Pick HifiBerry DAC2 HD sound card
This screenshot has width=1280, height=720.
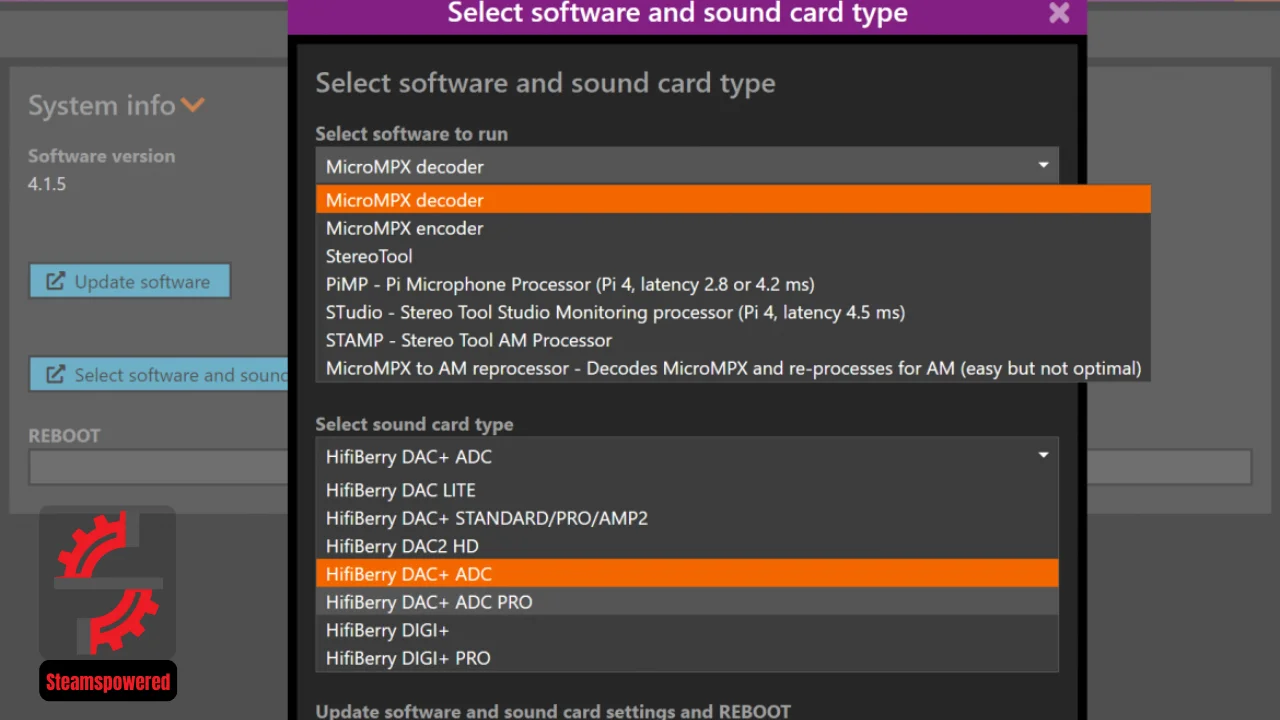coord(687,546)
